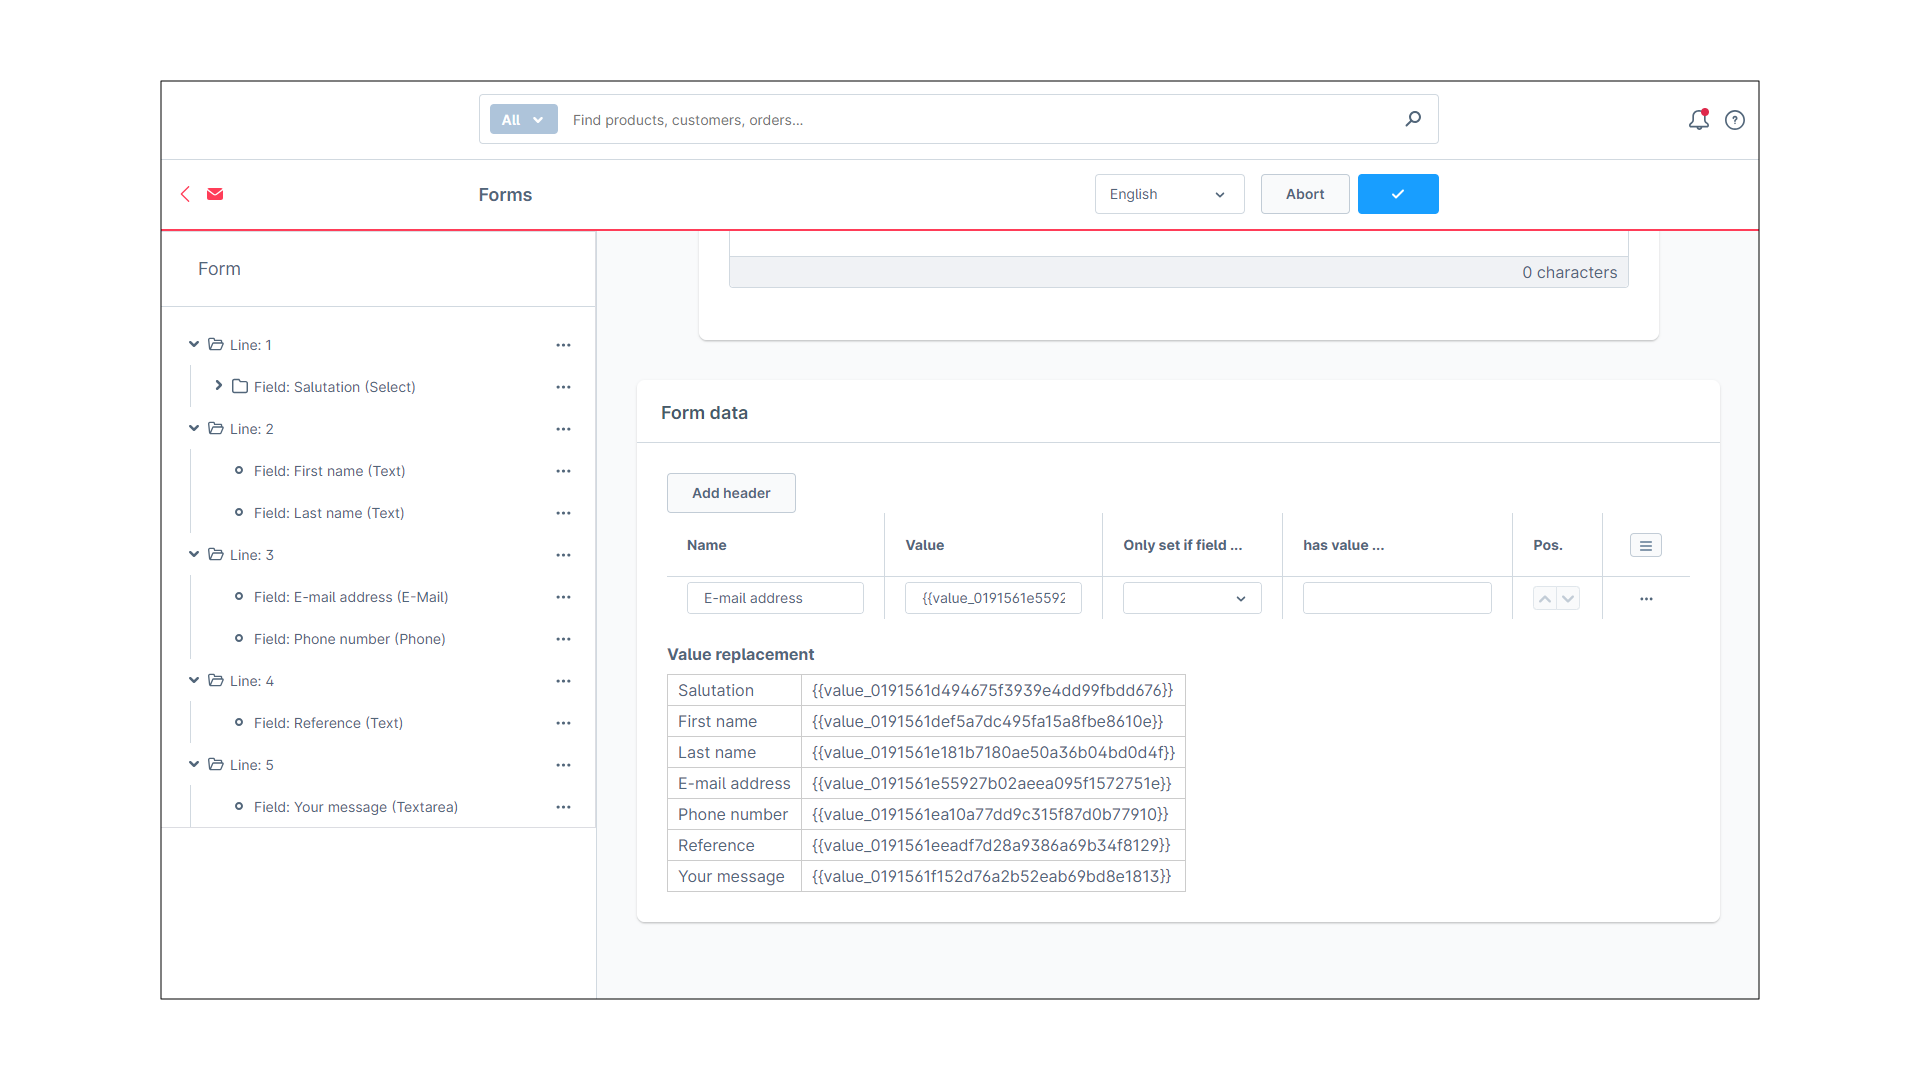Screen dimensions: 1920x1080
Task: Select Field: Your message (Textarea) in tree
Action: click(356, 807)
